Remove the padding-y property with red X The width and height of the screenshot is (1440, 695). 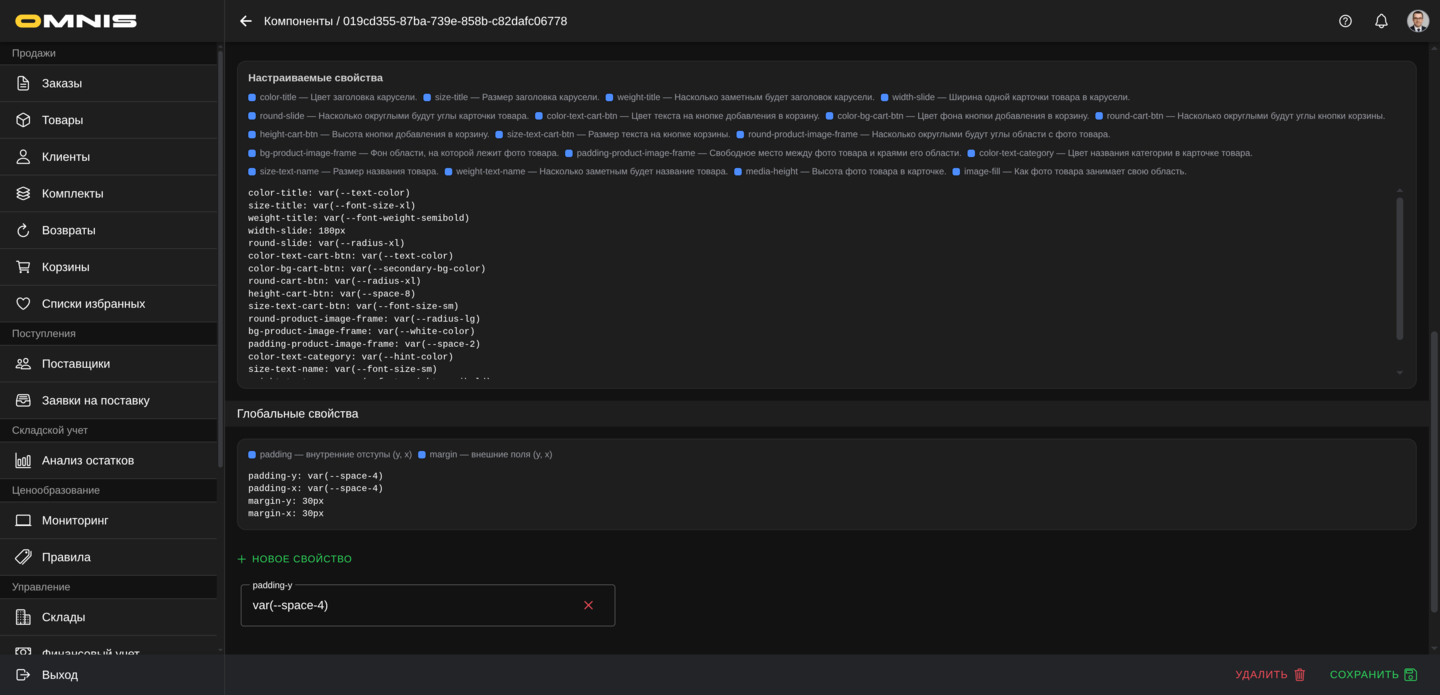tap(588, 605)
